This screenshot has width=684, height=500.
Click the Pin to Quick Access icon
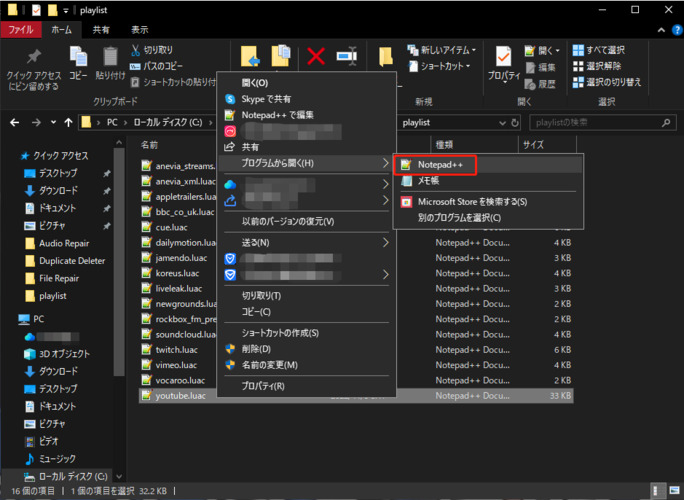pos(33,57)
